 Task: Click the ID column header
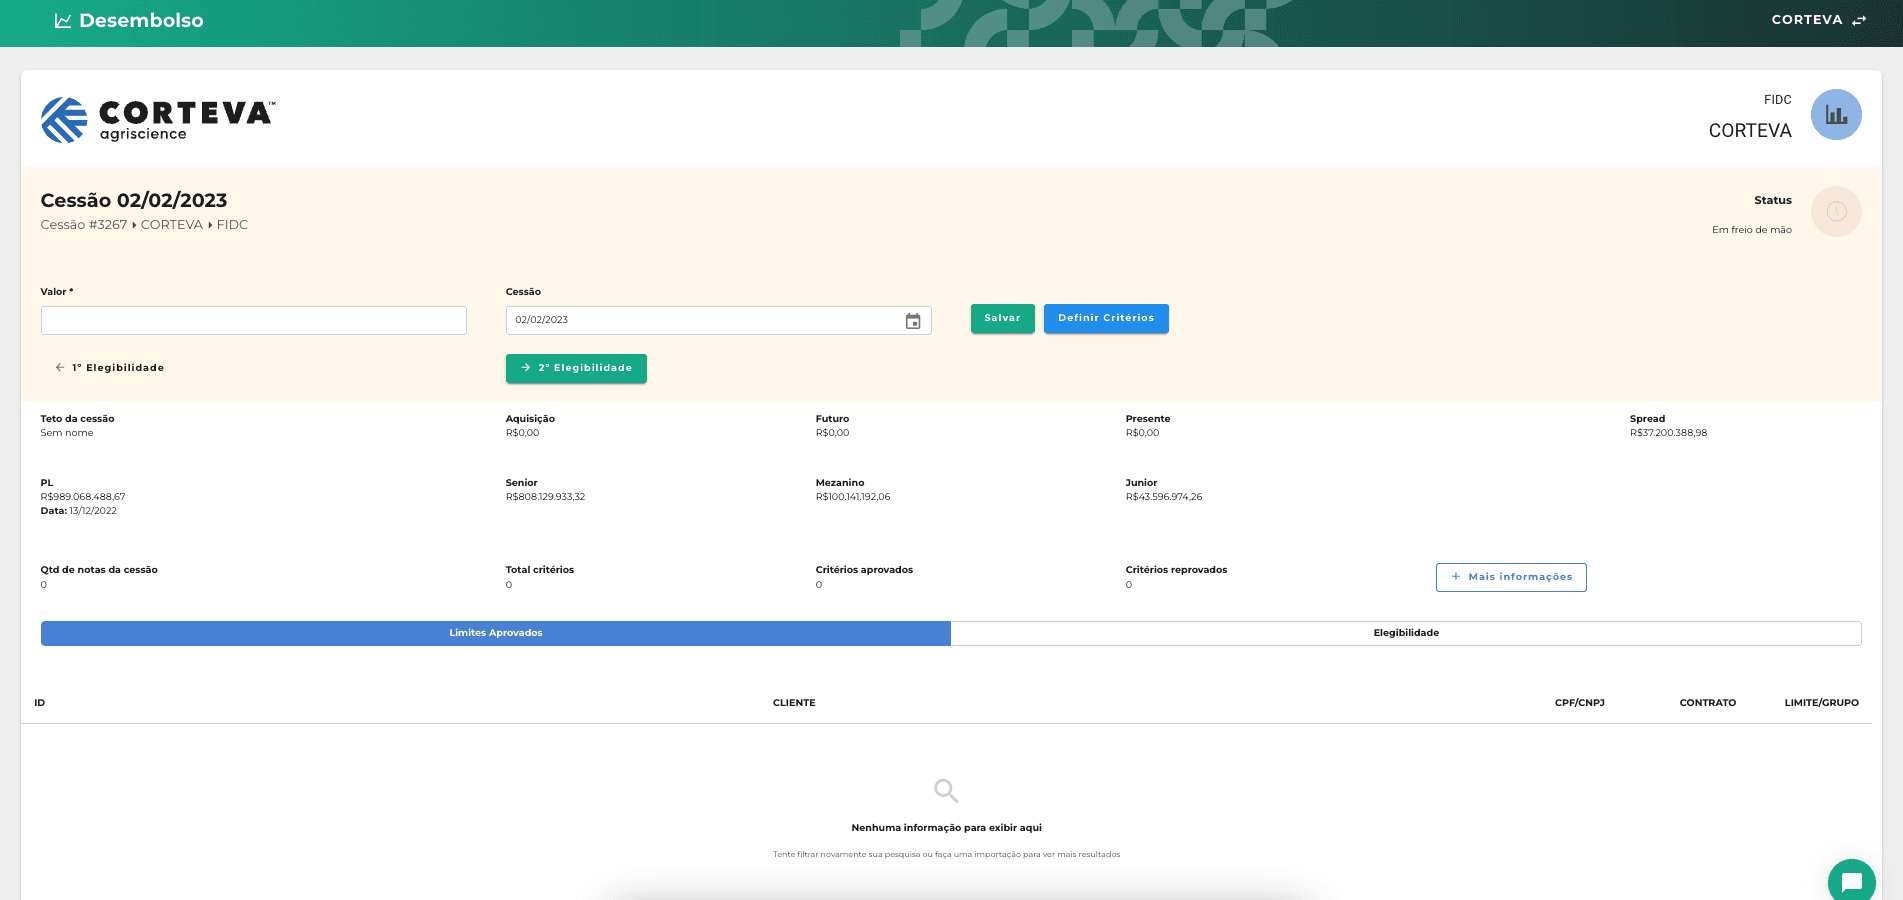pyautogui.click(x=40, y=703)
